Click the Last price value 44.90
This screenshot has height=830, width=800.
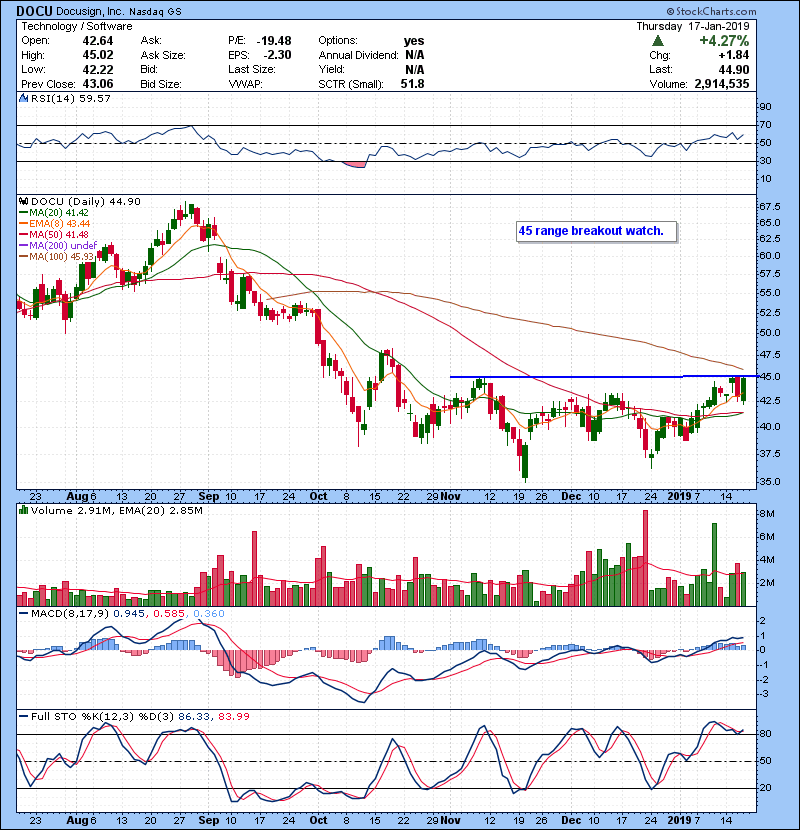tap(734, 69)
